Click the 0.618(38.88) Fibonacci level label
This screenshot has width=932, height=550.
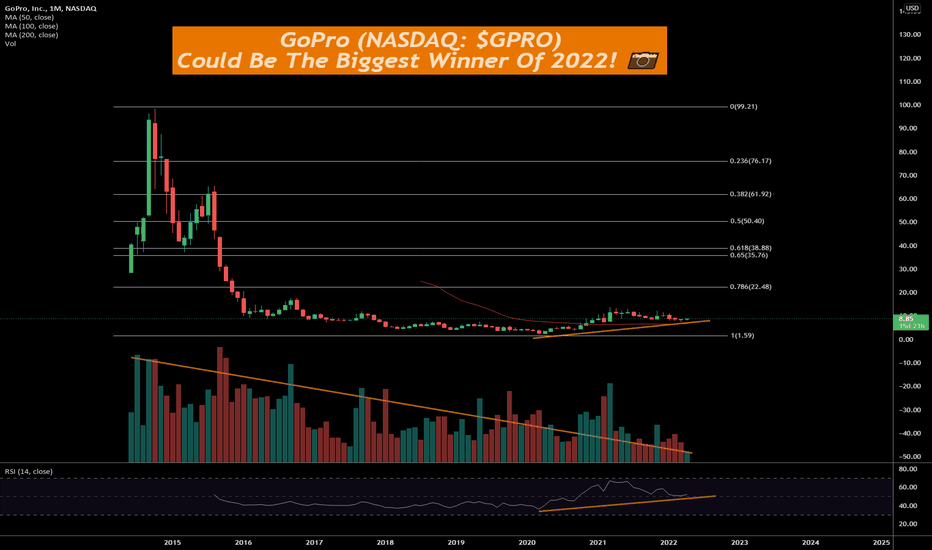click(x=751, y=248)
